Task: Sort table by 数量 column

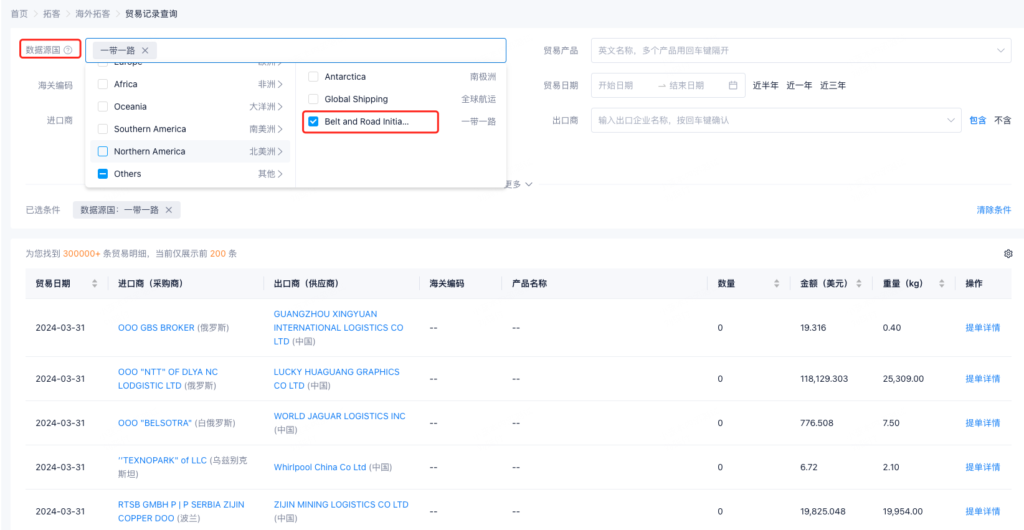Action: click(x=776, y=284)
